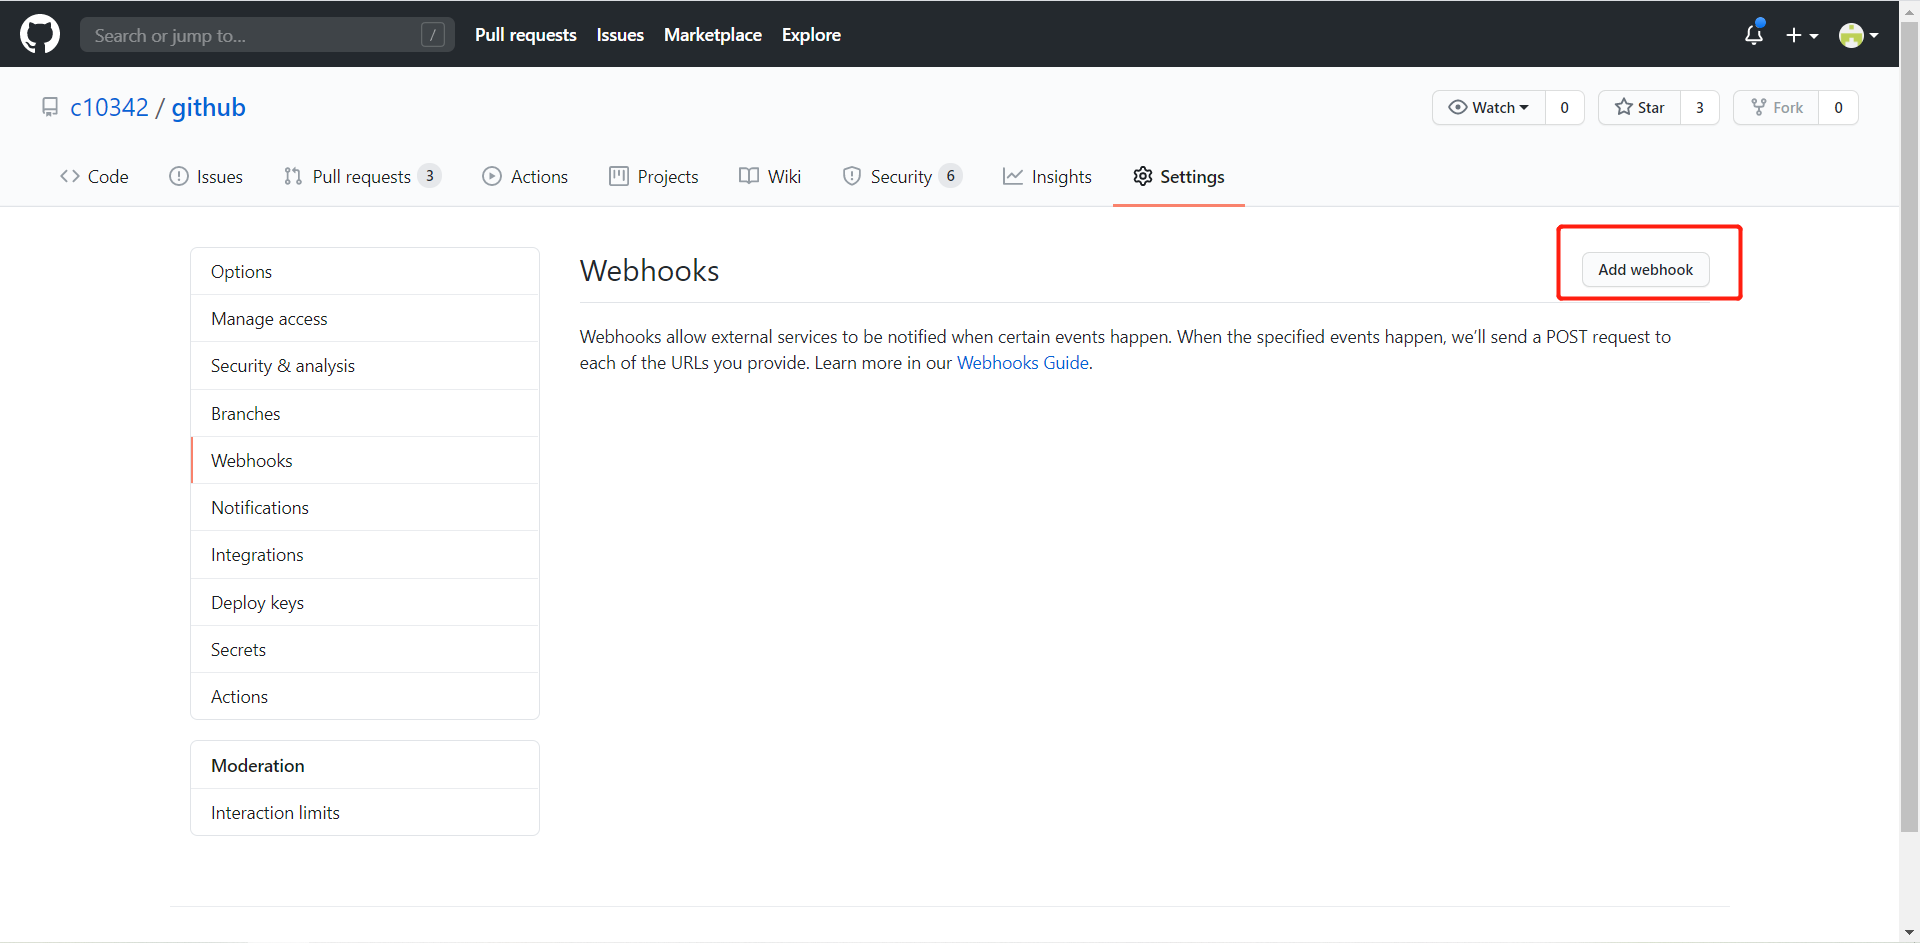Click the security counter badge 6
1920x943 pixels.
[950, 176]
